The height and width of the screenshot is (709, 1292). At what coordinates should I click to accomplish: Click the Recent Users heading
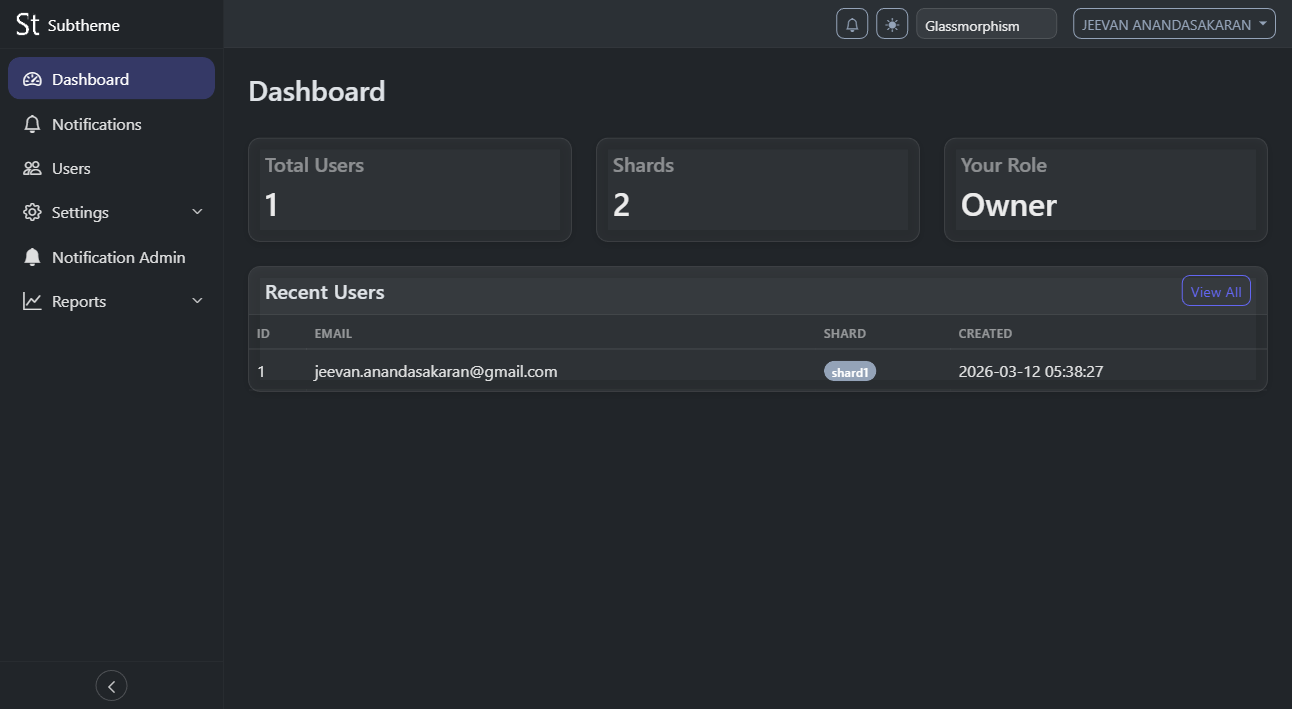325,292
